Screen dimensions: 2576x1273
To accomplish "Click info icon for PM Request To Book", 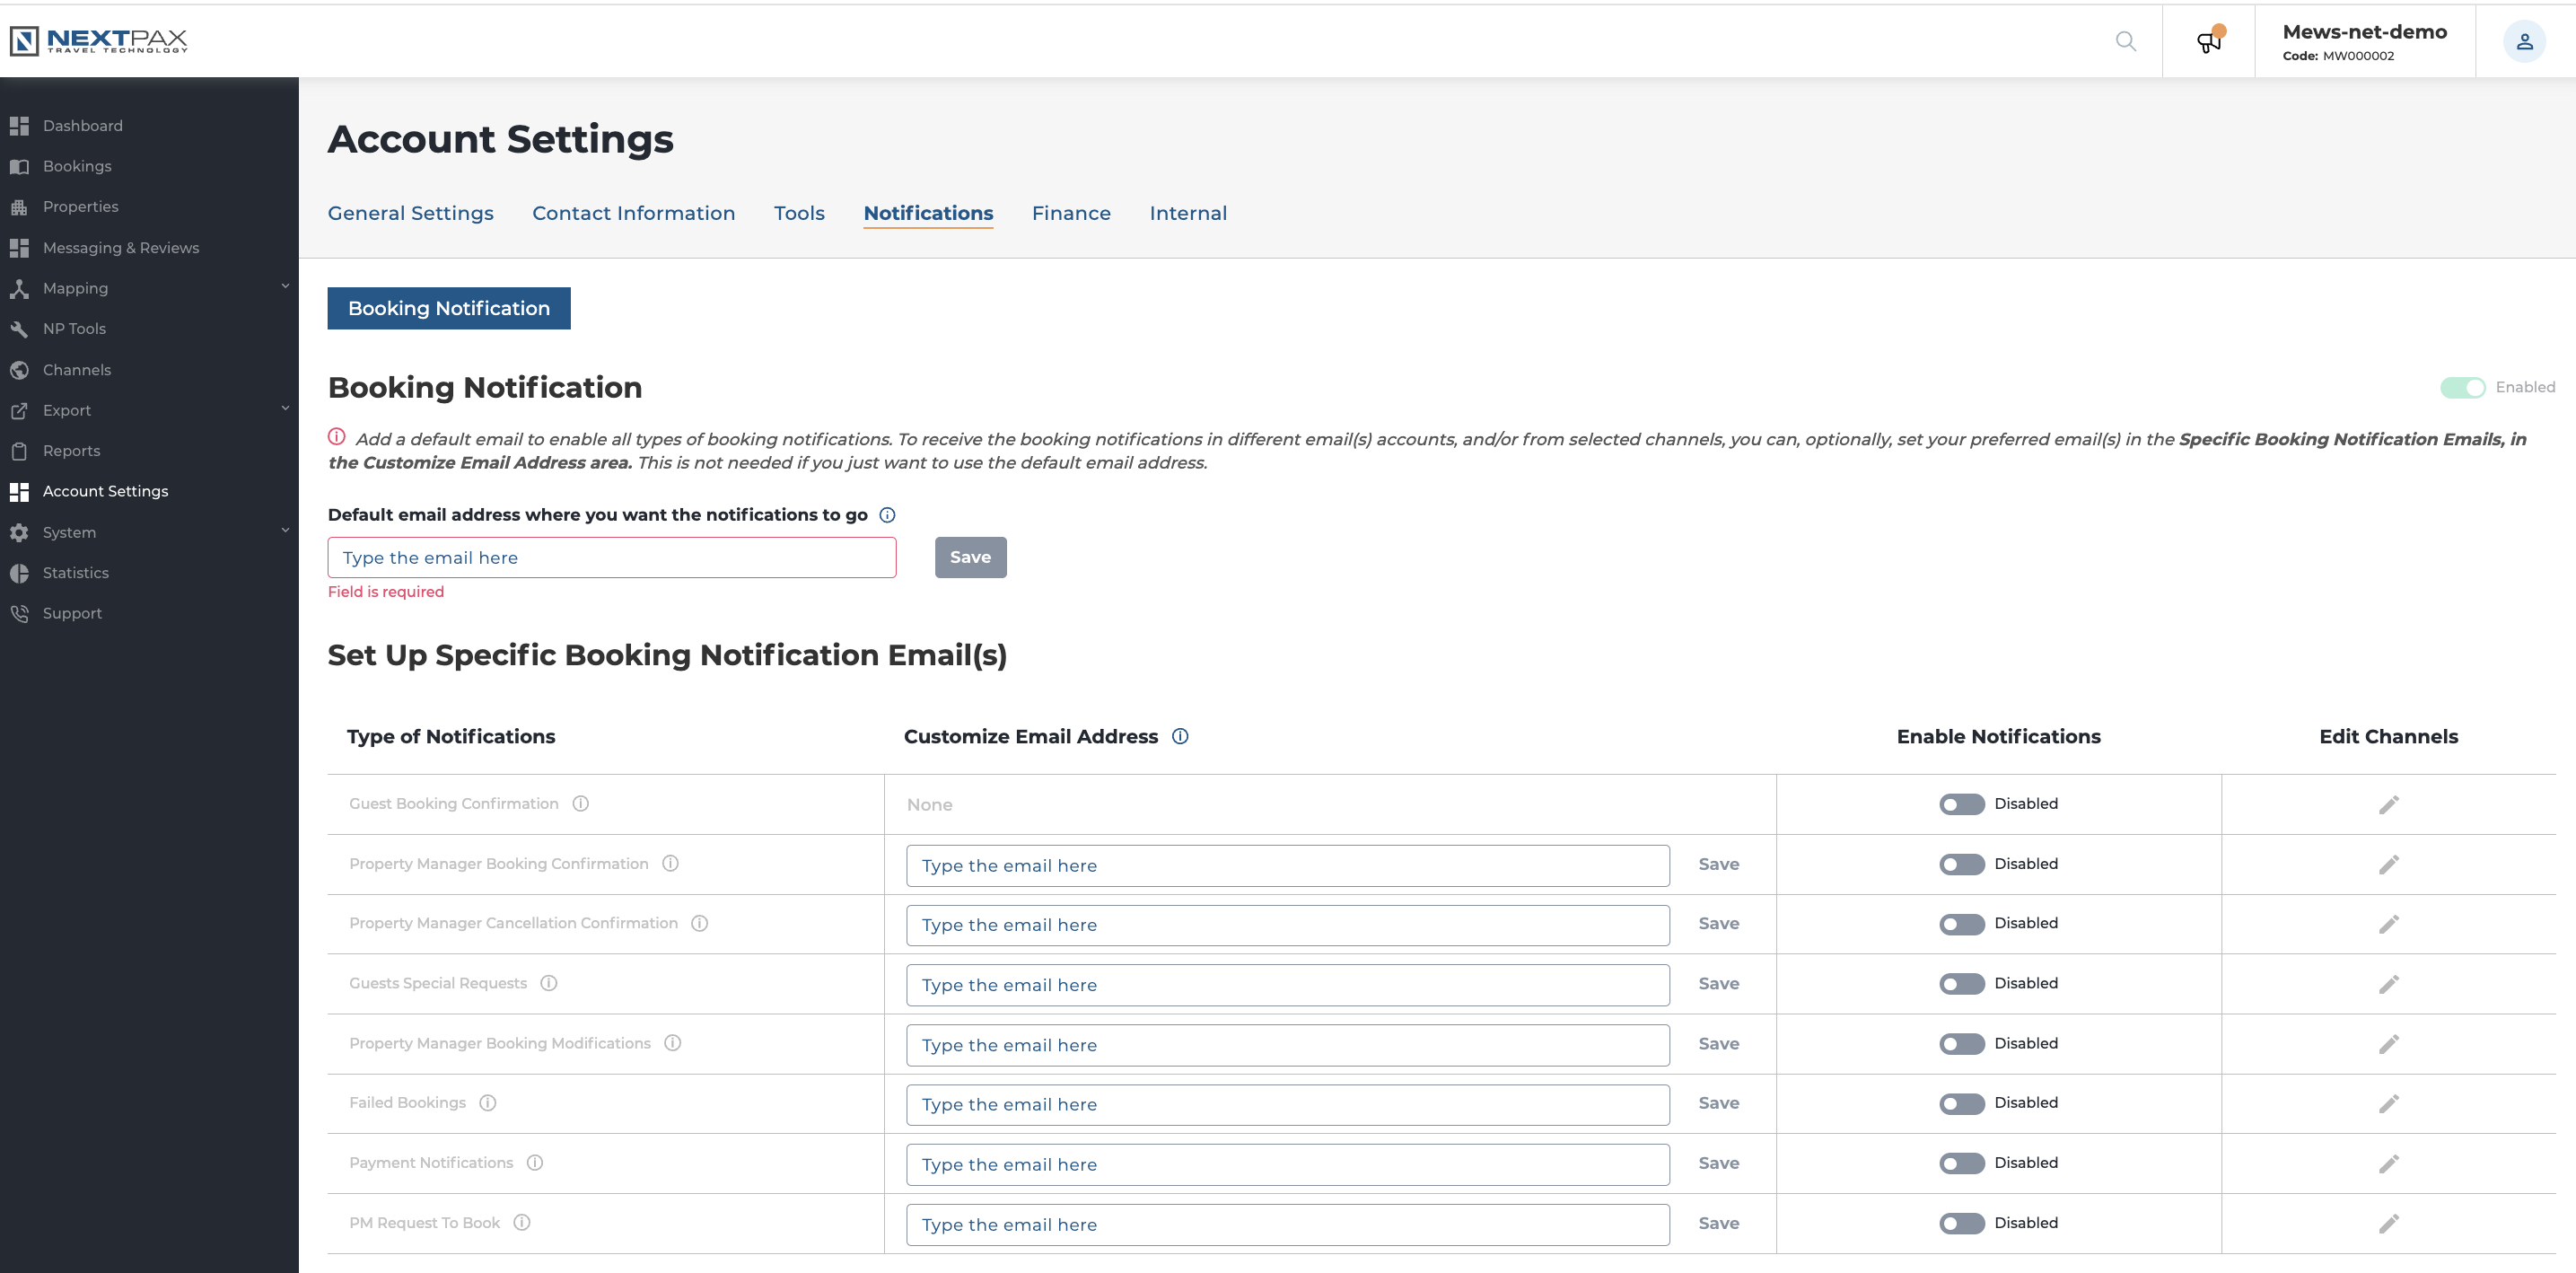I will tap(522, 1223).
